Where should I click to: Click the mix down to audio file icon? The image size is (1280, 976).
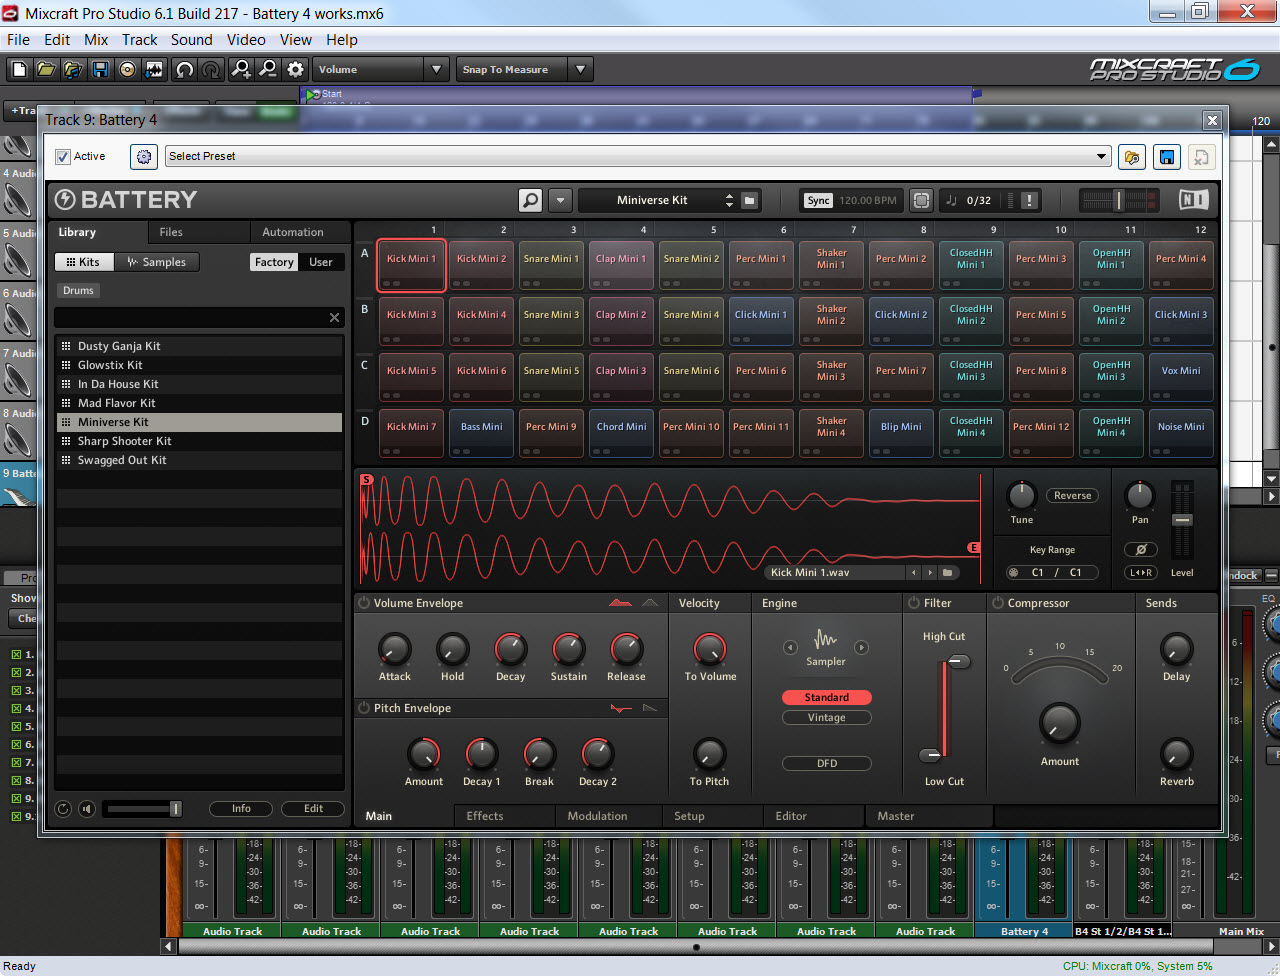[154, 69]
